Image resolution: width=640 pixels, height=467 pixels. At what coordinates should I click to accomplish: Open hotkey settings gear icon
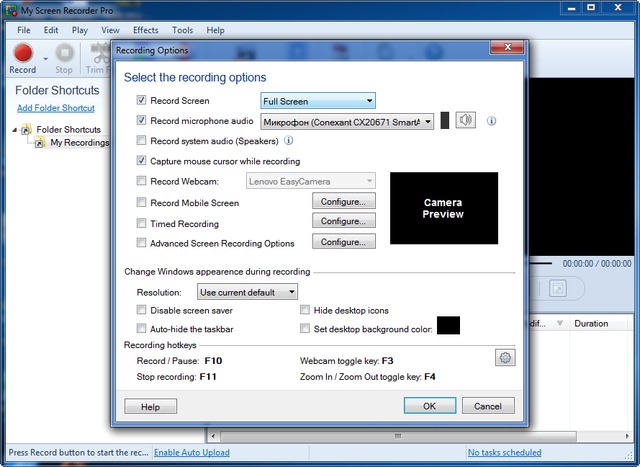click(x=505, y=358)
